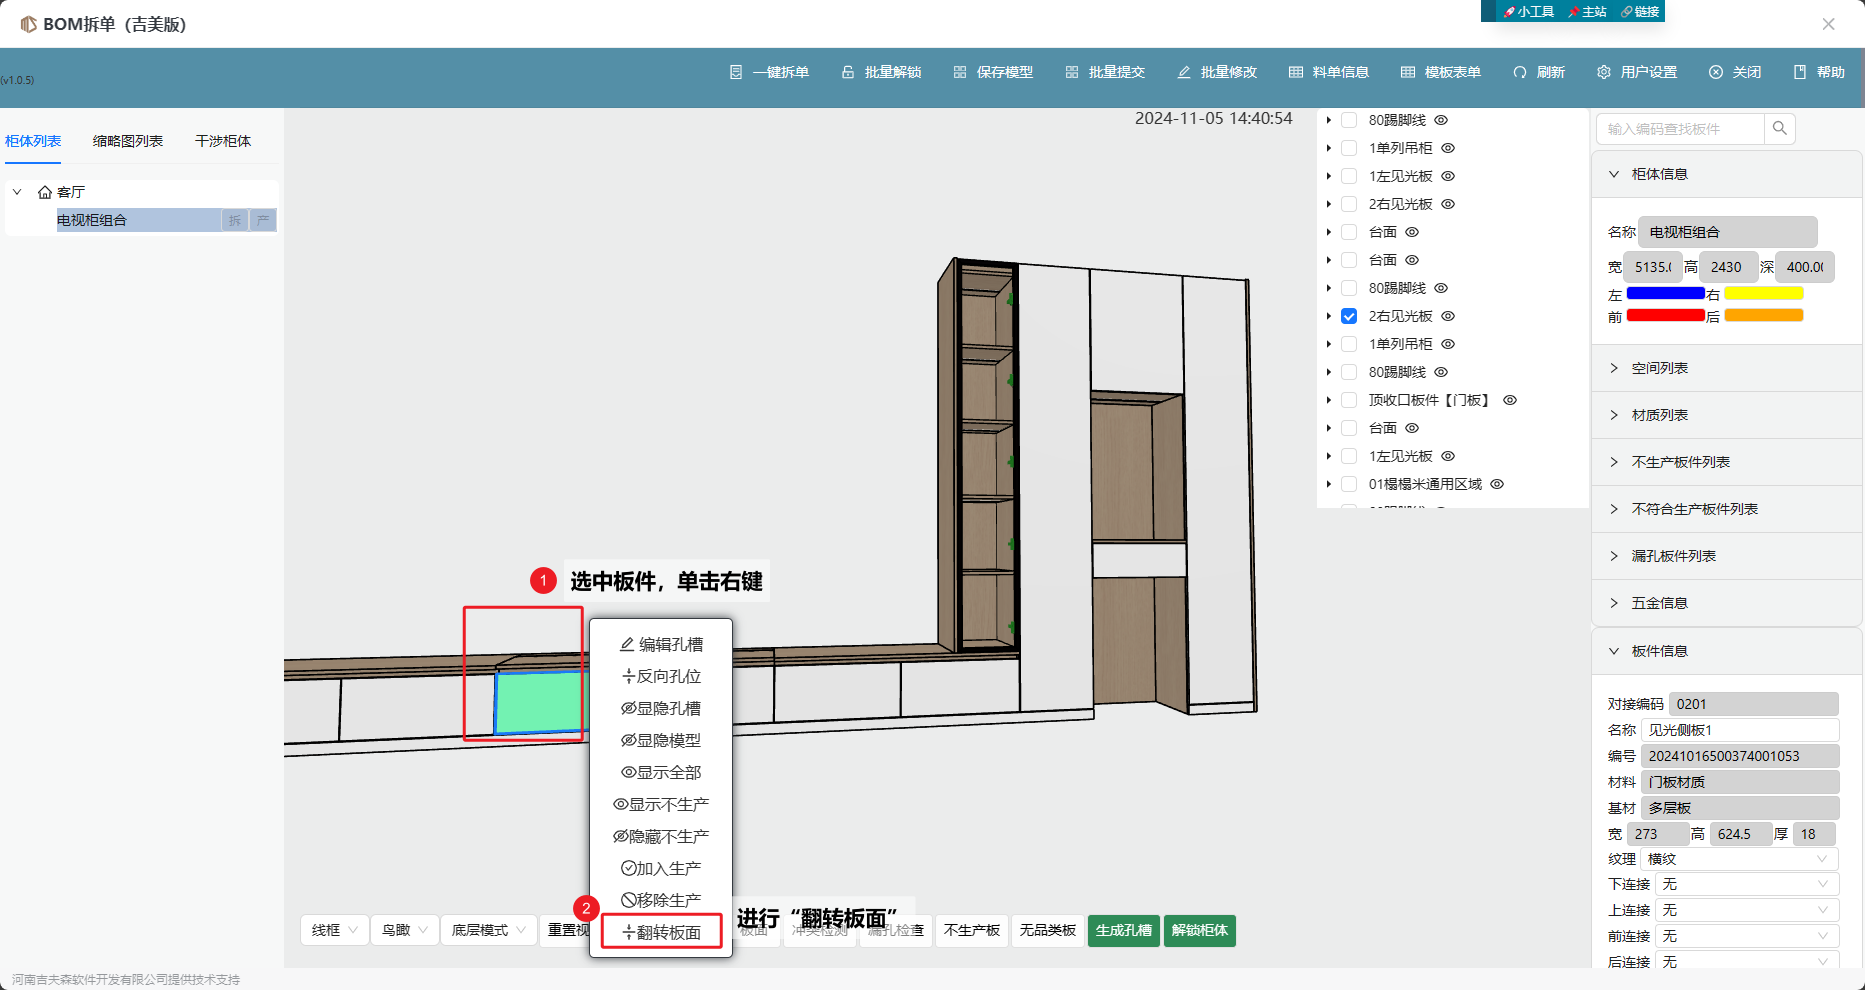Screen dimensions: 1865x990
Task: Toggle eye icon for 1单列吊柜 at top
Action: [1448, 148]
